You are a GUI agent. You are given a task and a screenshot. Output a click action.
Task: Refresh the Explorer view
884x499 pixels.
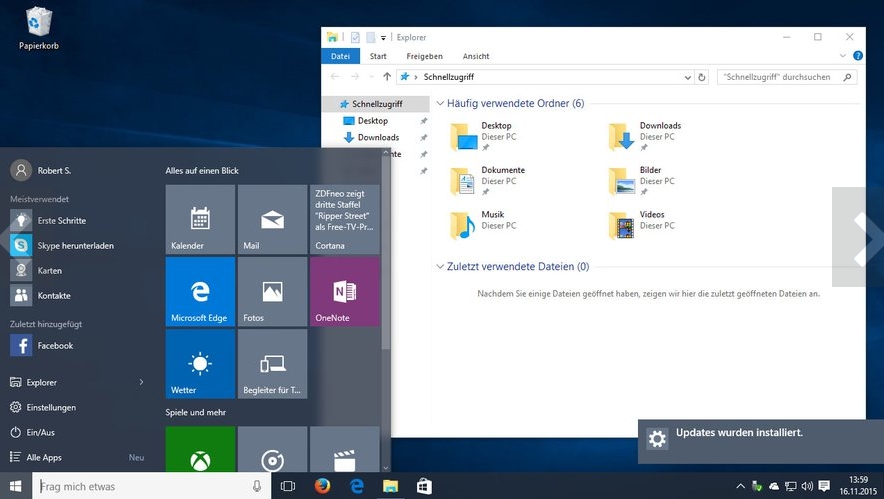click(x=702, y=77)
